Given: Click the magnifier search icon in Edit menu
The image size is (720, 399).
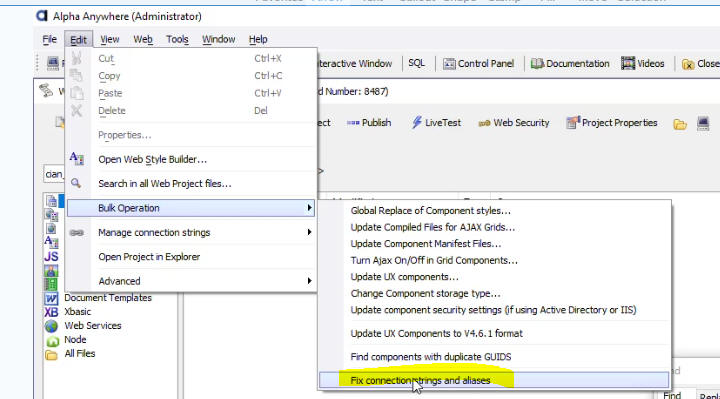Looking at the screenshot, I should tap(76, 183).
